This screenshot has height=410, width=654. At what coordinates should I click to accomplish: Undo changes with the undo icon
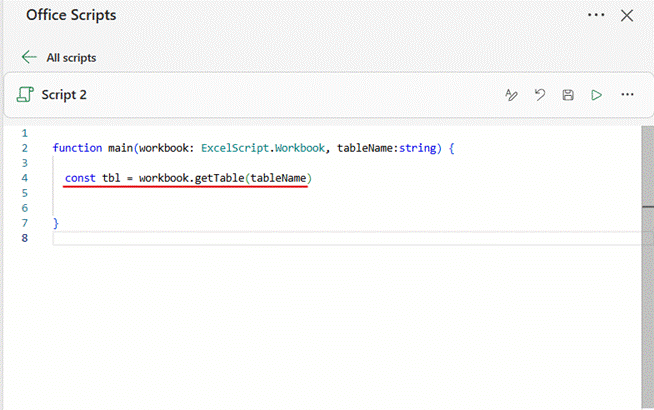pos(540,95)
